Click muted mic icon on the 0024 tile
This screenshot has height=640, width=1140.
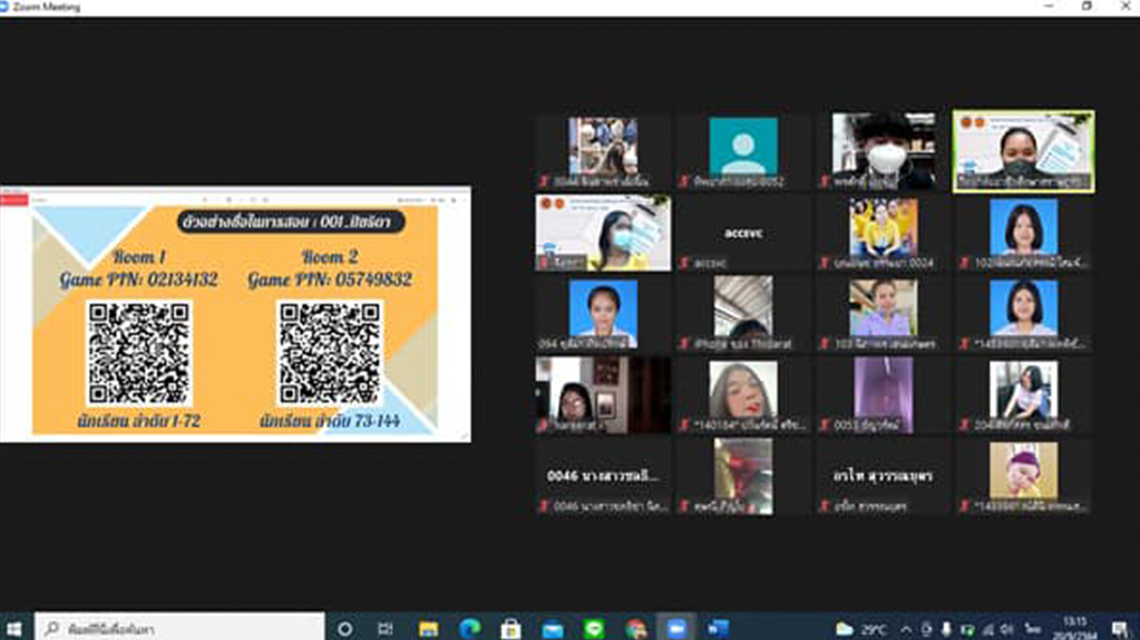(x=824, y=263)
